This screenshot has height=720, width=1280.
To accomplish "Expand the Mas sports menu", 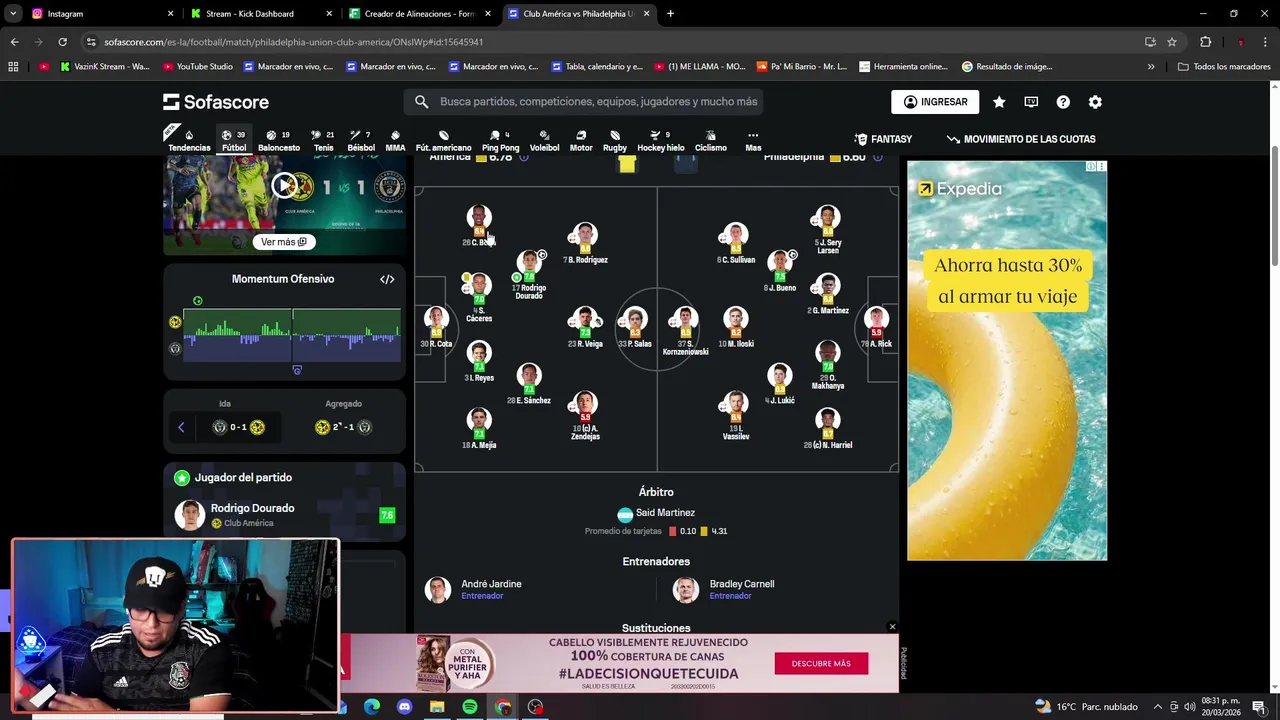I will [x=753, y=140].
